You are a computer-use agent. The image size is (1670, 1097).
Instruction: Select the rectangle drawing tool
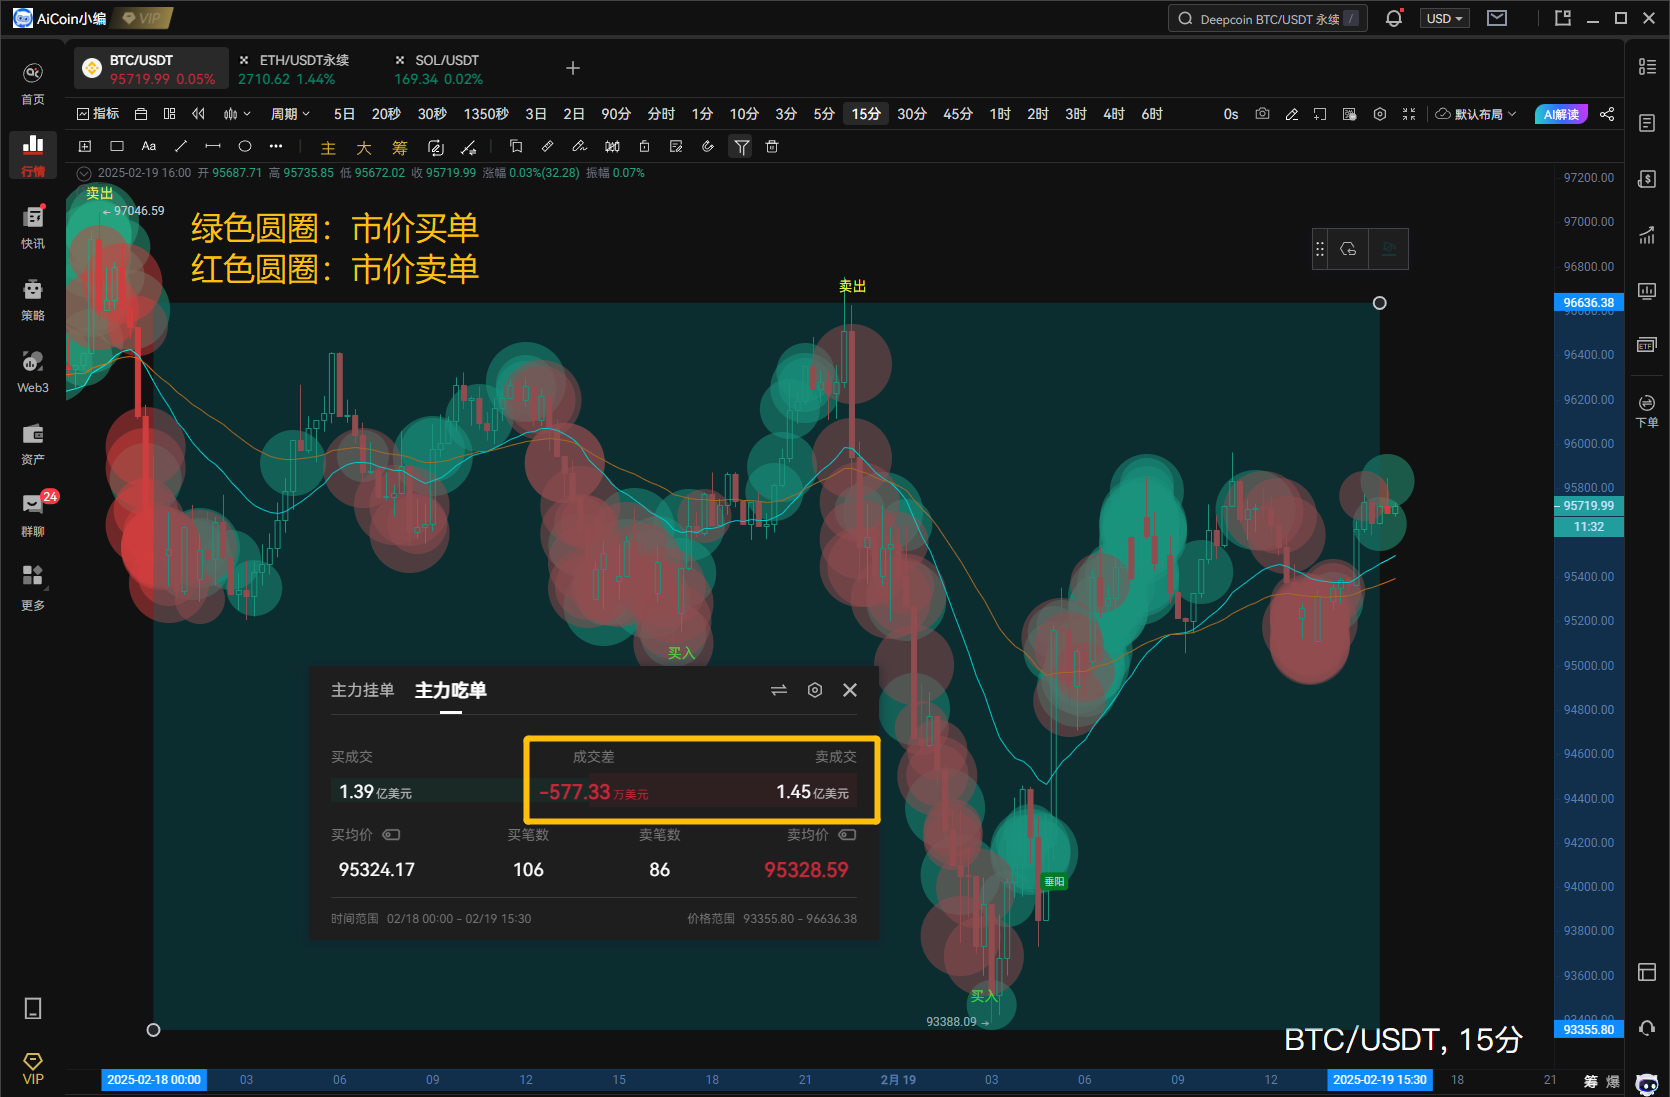point(117,146)
